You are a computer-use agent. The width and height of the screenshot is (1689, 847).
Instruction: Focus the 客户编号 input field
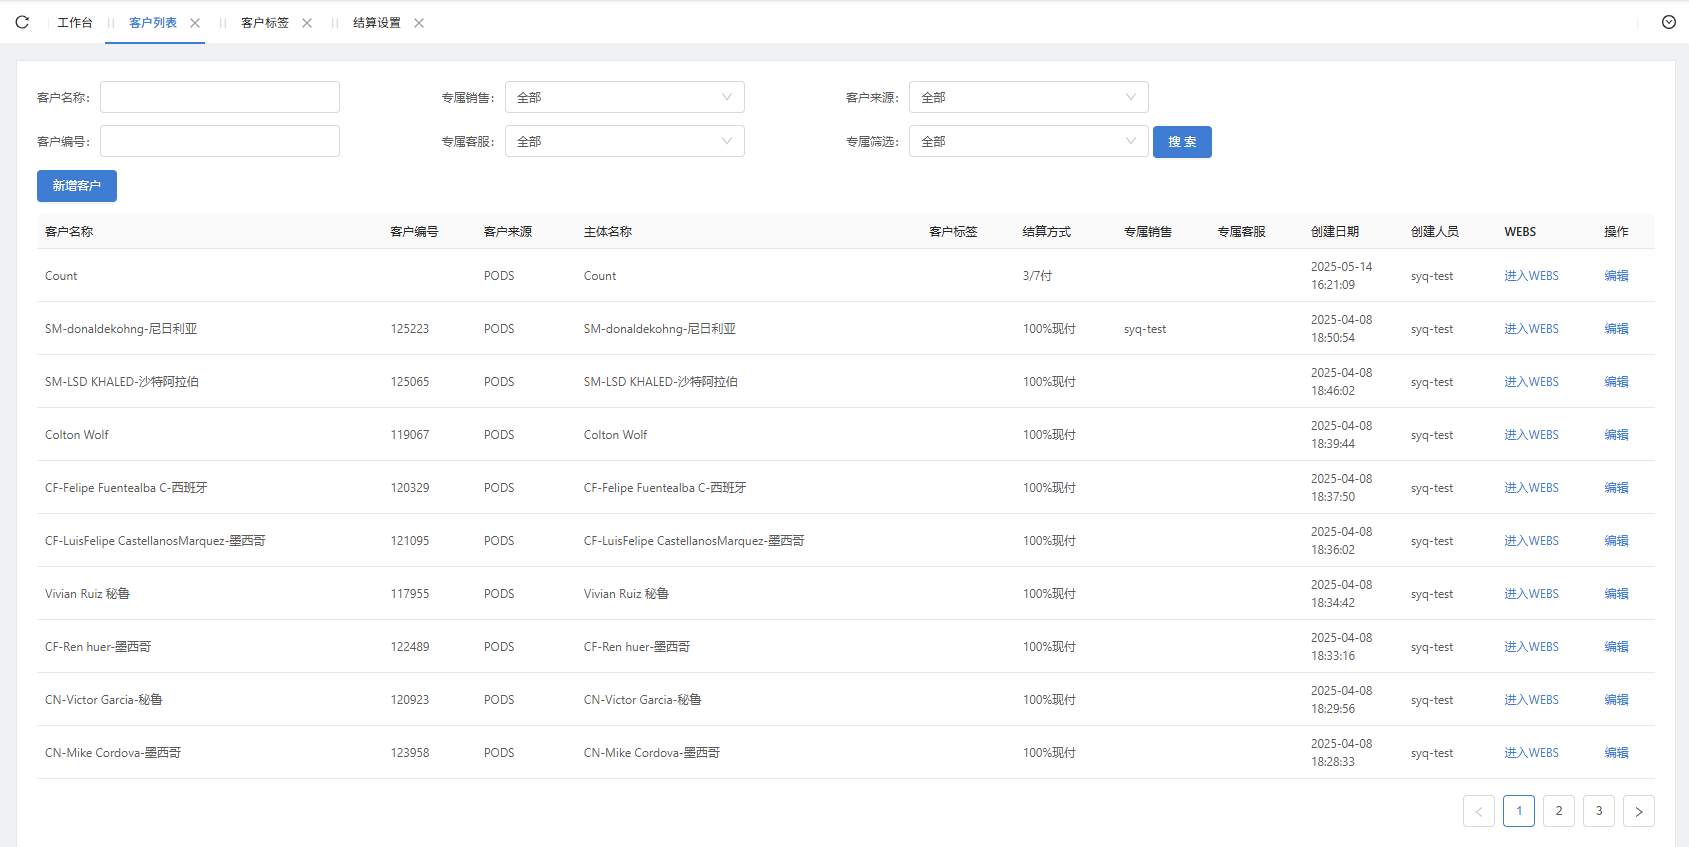220,141
